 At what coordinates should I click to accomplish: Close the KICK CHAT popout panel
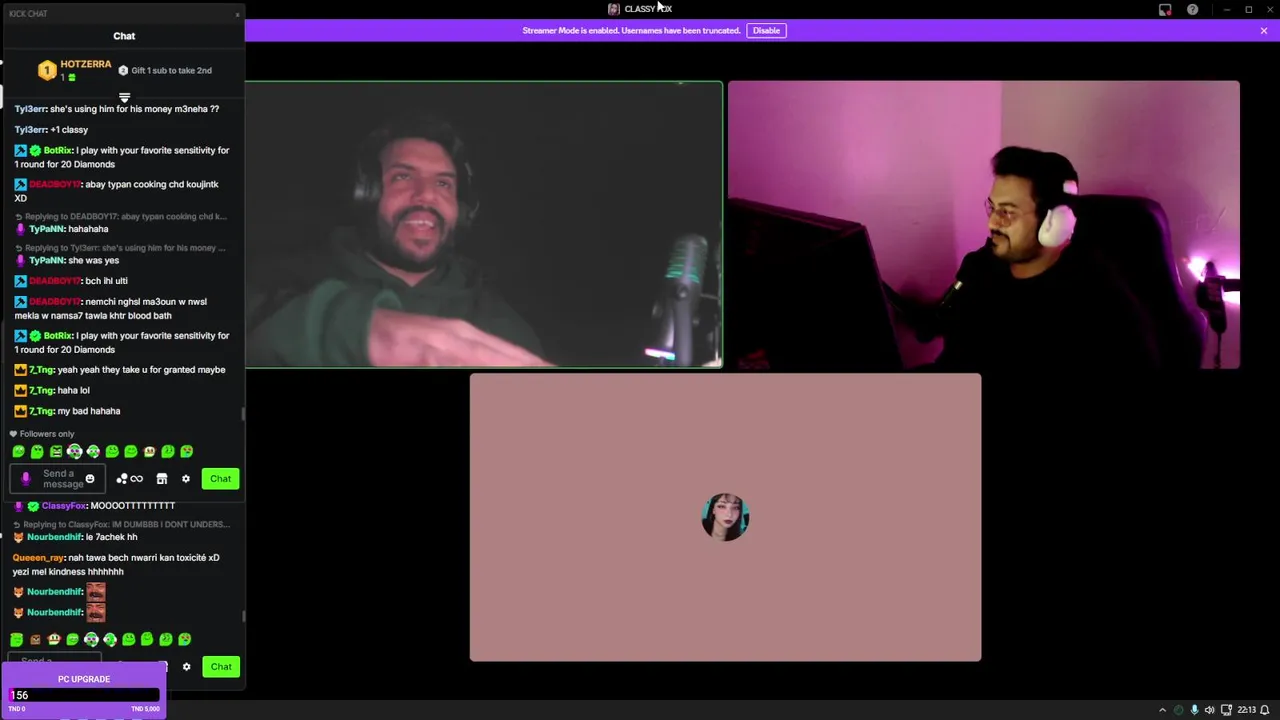pyautogui.click(x=237, y=14)
